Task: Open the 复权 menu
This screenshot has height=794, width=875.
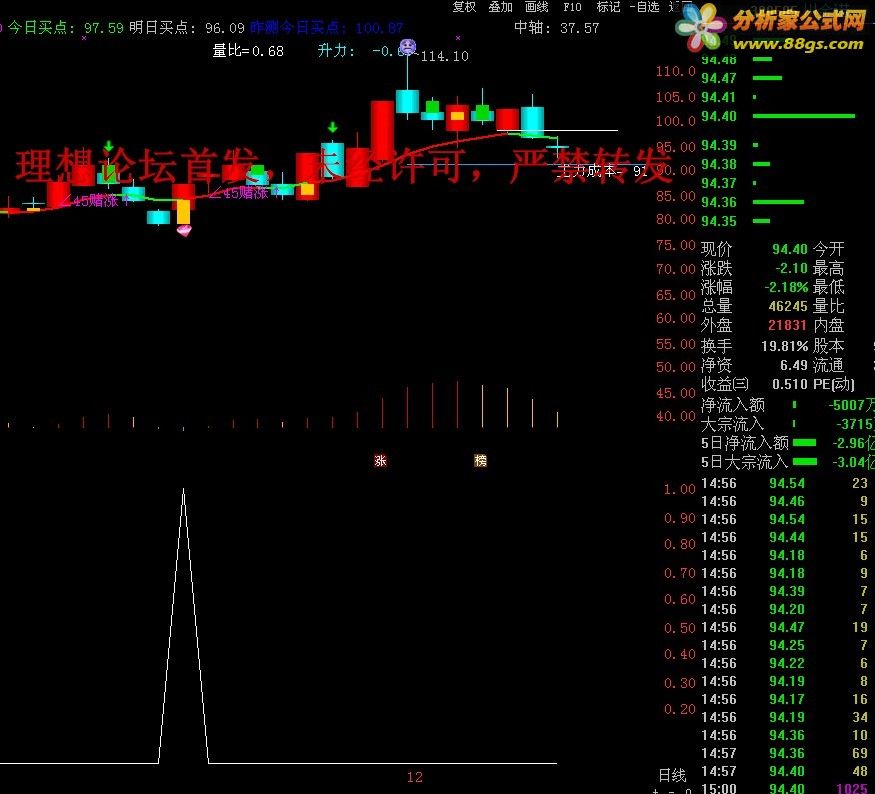Action: [x=464, y=7]
